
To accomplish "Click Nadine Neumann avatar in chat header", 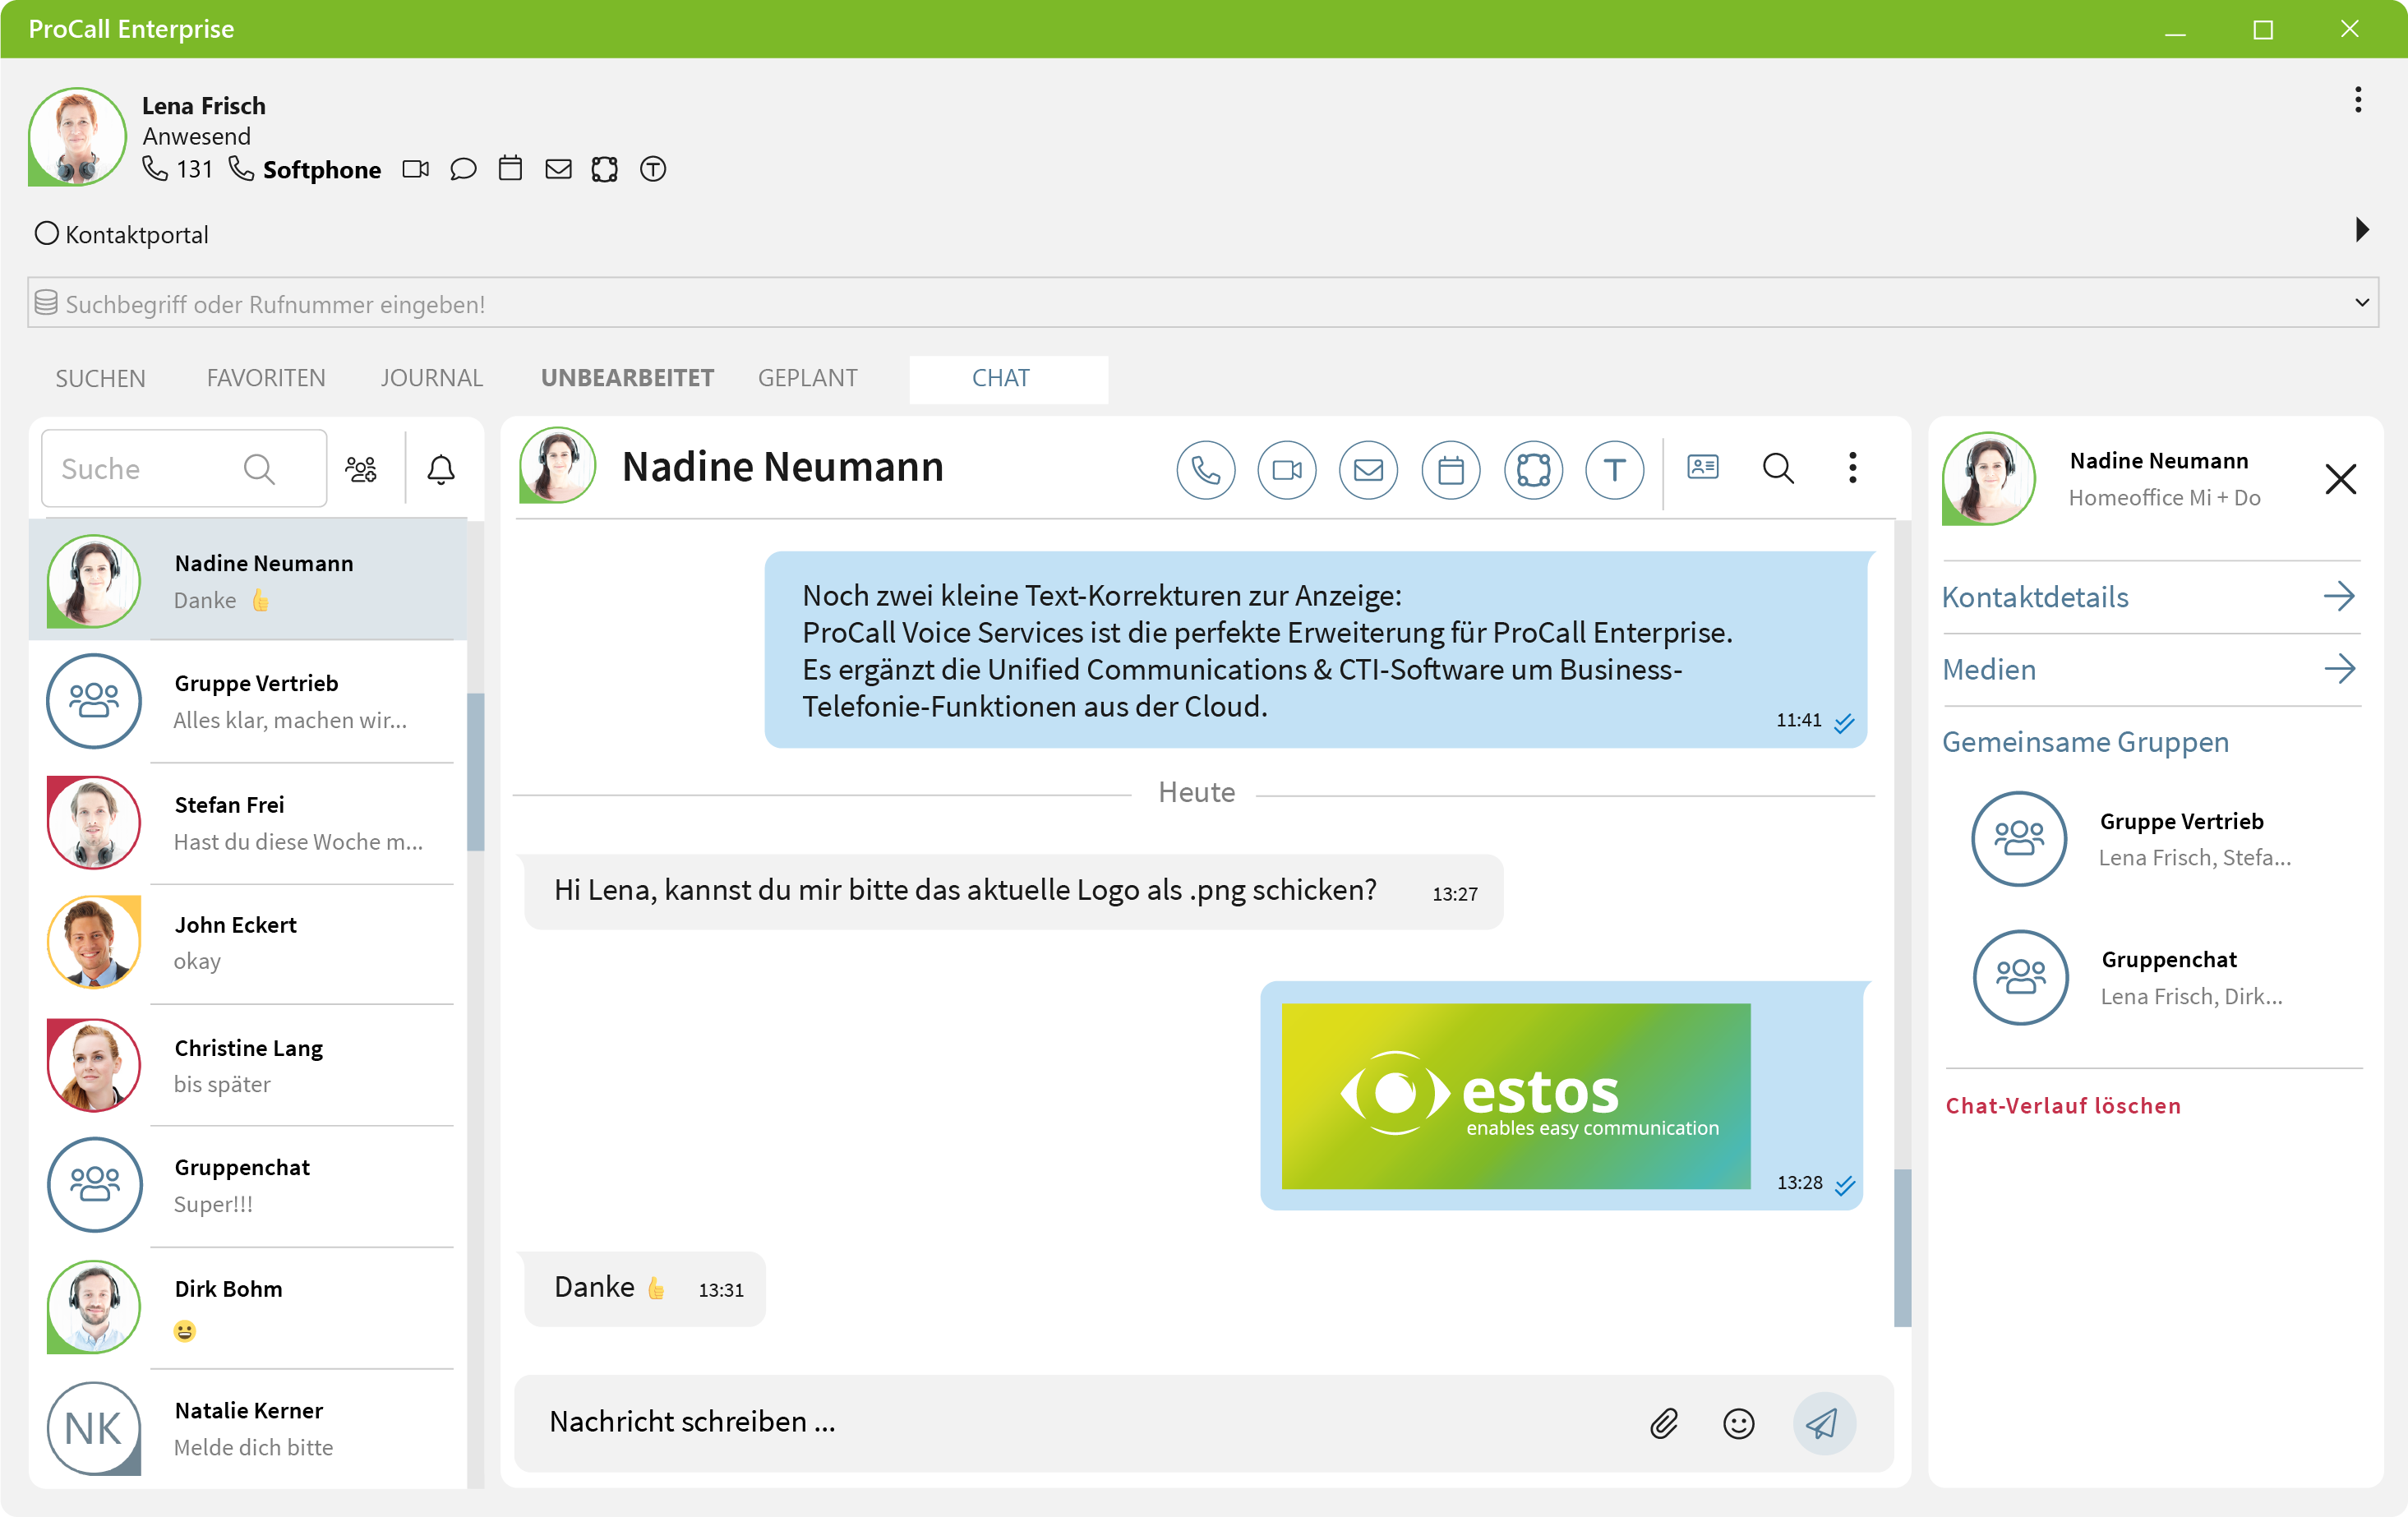I will (x=557, y=466).
